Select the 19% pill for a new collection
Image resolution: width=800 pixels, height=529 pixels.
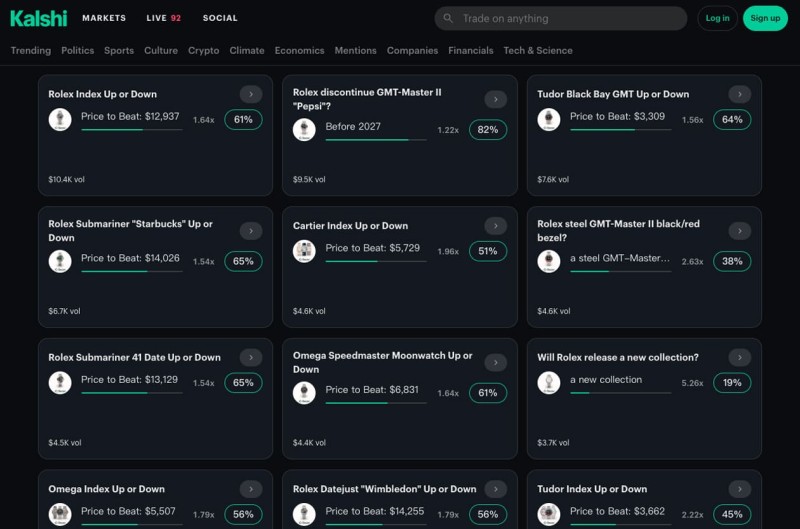732,383
